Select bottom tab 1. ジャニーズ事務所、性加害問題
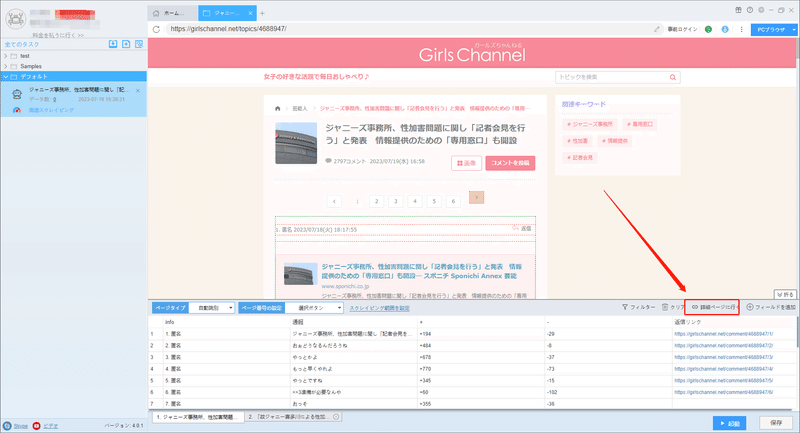Image resolution: width=800 pixels, height=433 pixels. pyautogui.click(x=198, y=417)
